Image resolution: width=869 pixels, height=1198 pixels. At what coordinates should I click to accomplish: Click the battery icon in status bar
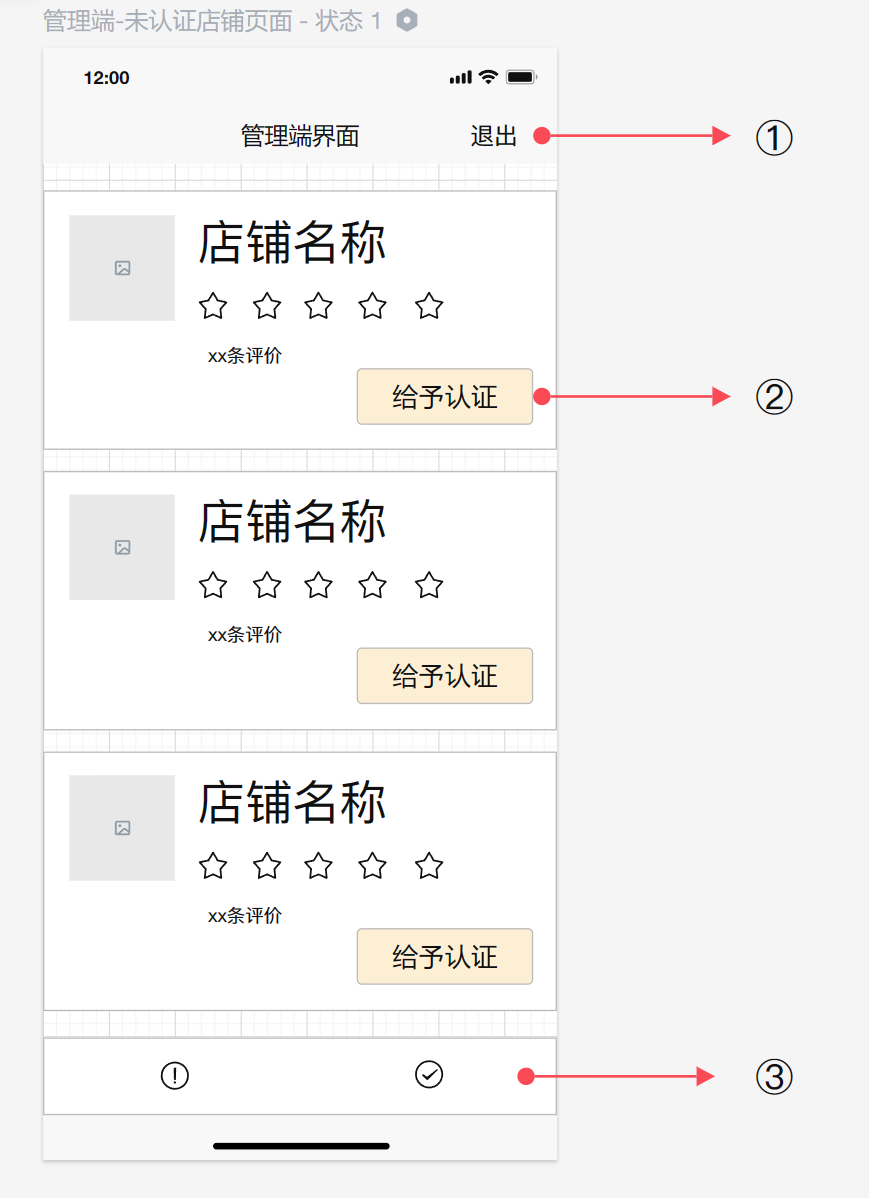tap(521, 76)
